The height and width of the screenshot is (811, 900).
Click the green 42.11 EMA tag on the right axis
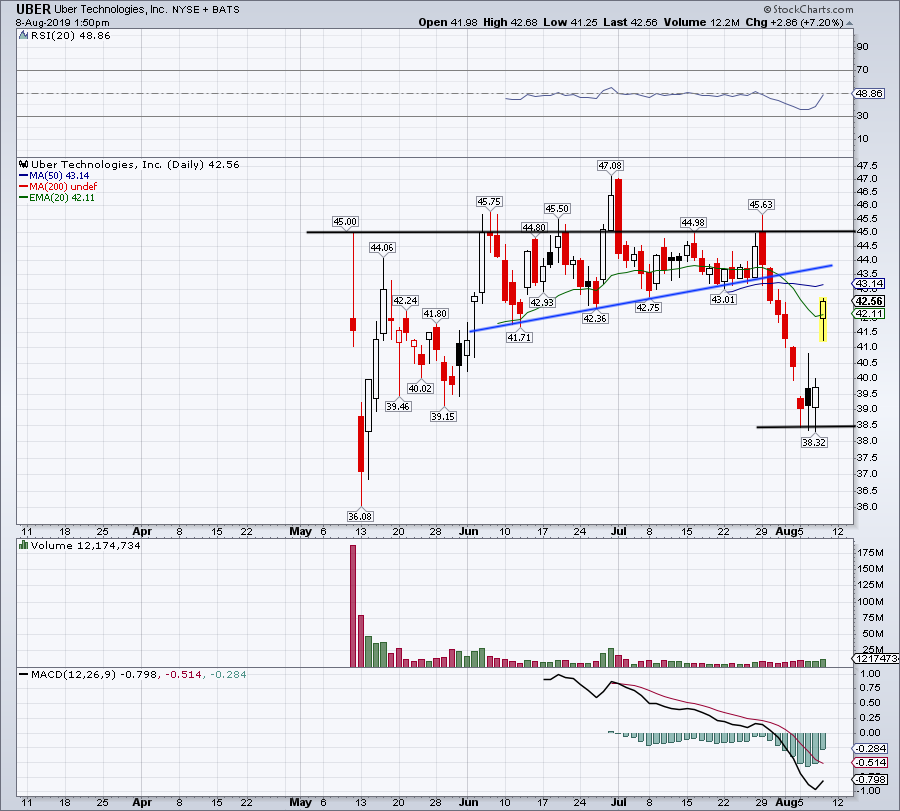click(869, 314)
